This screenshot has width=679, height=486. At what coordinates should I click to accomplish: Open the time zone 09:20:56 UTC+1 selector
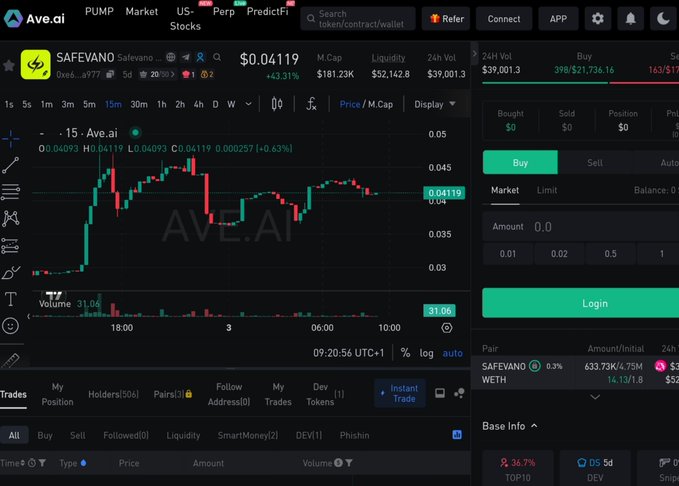click(349, 353)
